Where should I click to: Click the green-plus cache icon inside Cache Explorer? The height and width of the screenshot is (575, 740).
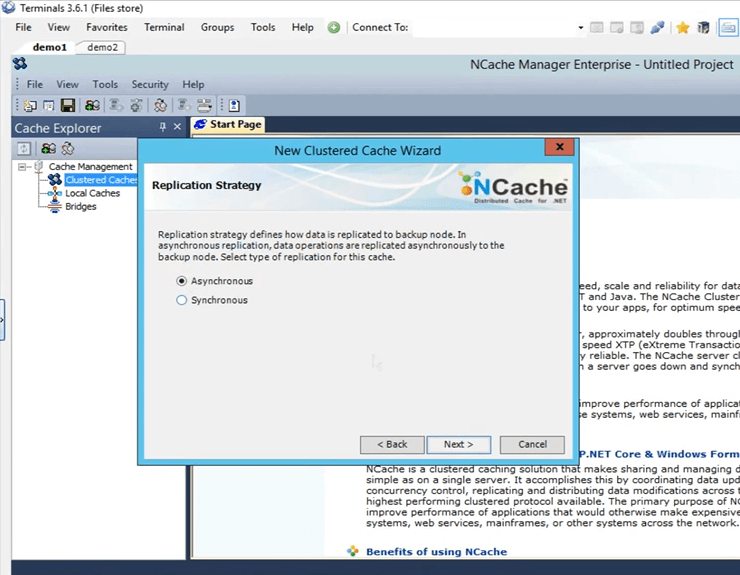pyautogui.click(x=48, y=149)
